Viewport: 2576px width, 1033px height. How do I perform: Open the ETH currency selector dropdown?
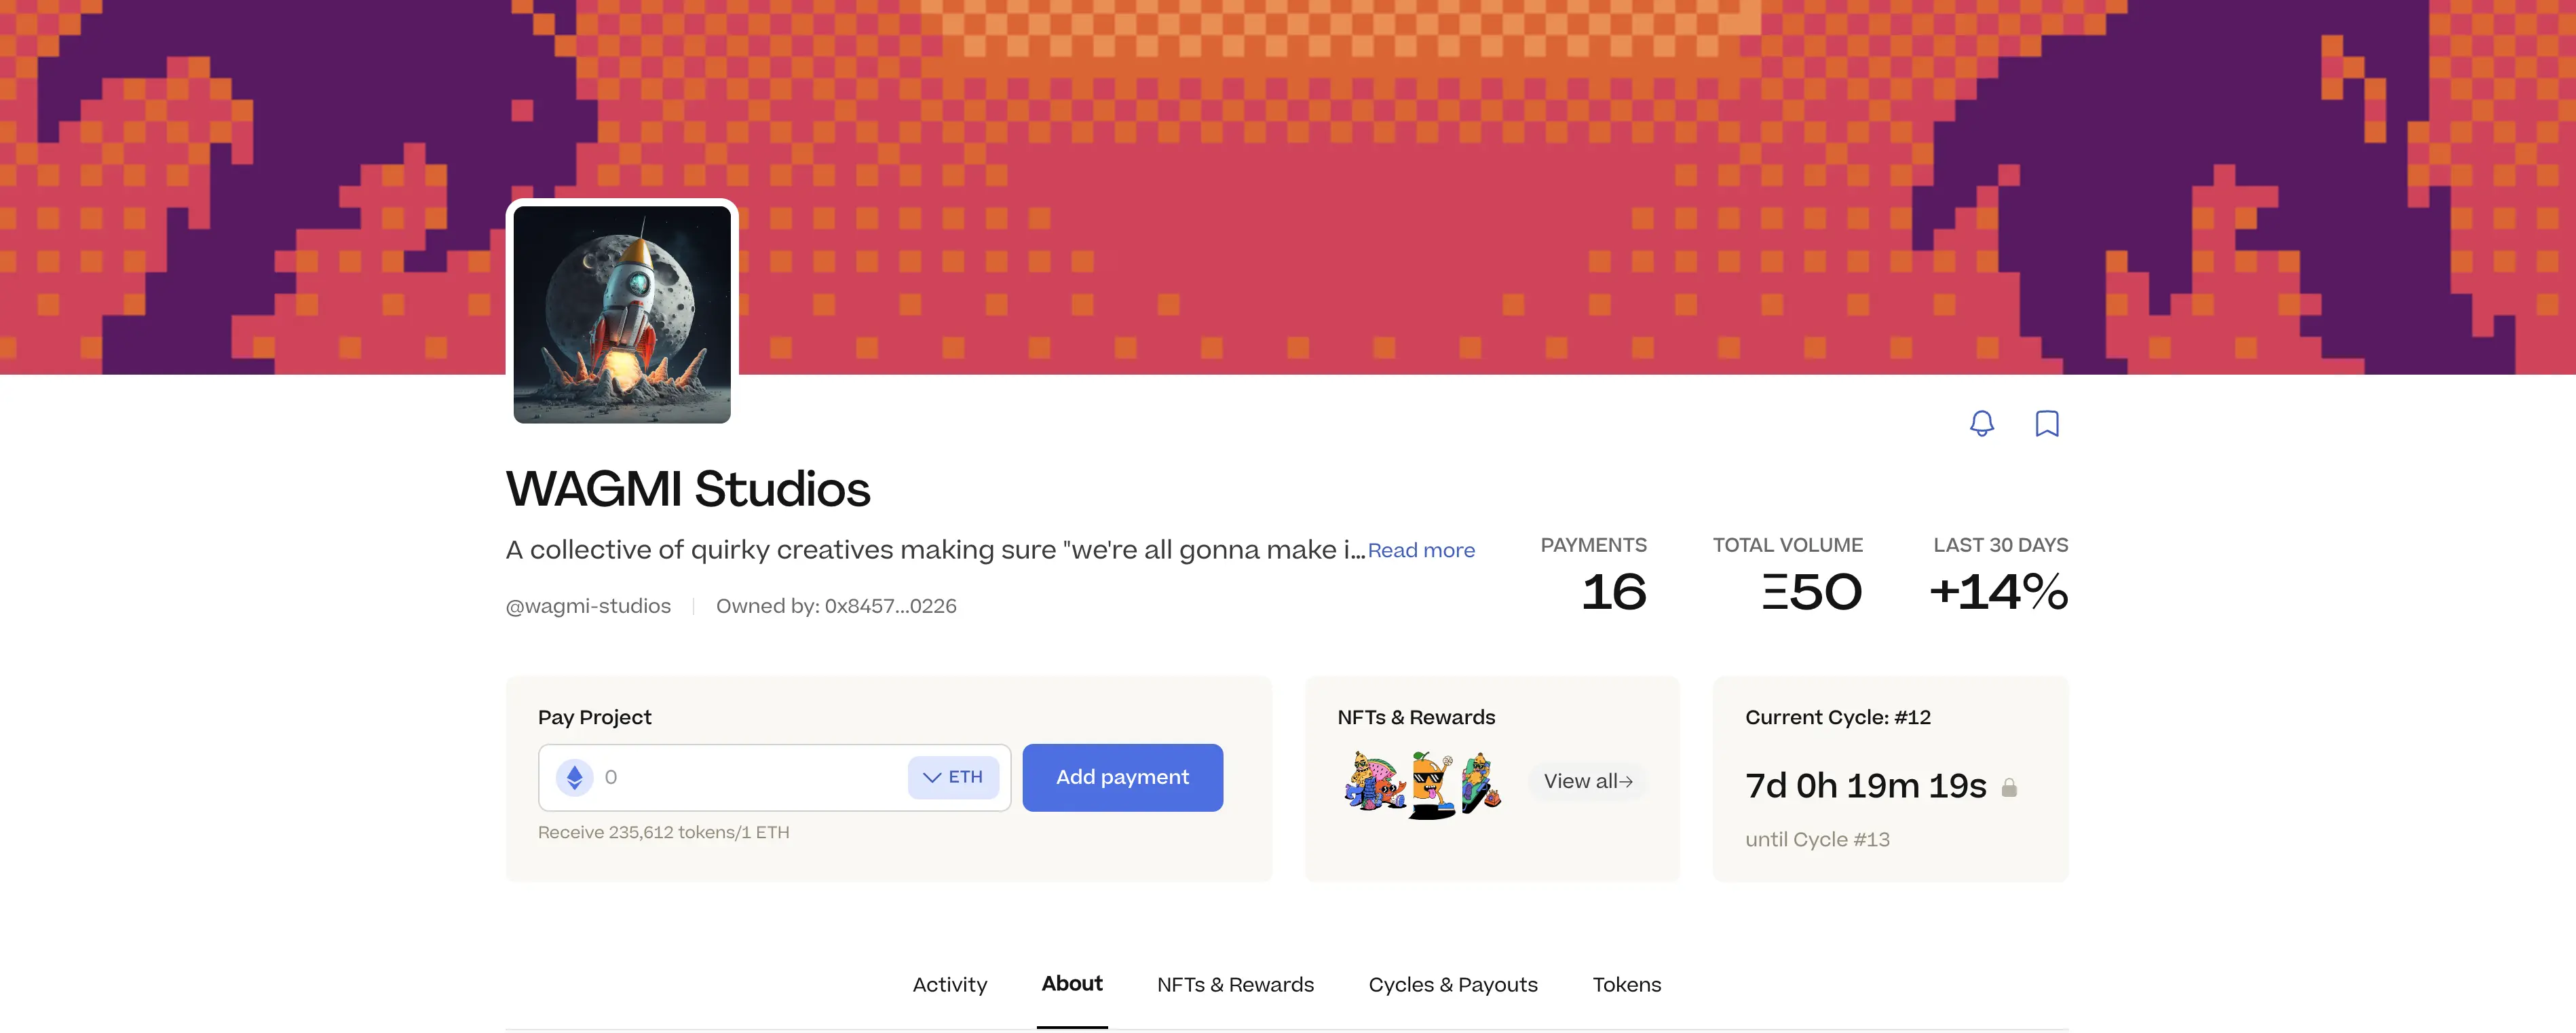tap(952, 777)
